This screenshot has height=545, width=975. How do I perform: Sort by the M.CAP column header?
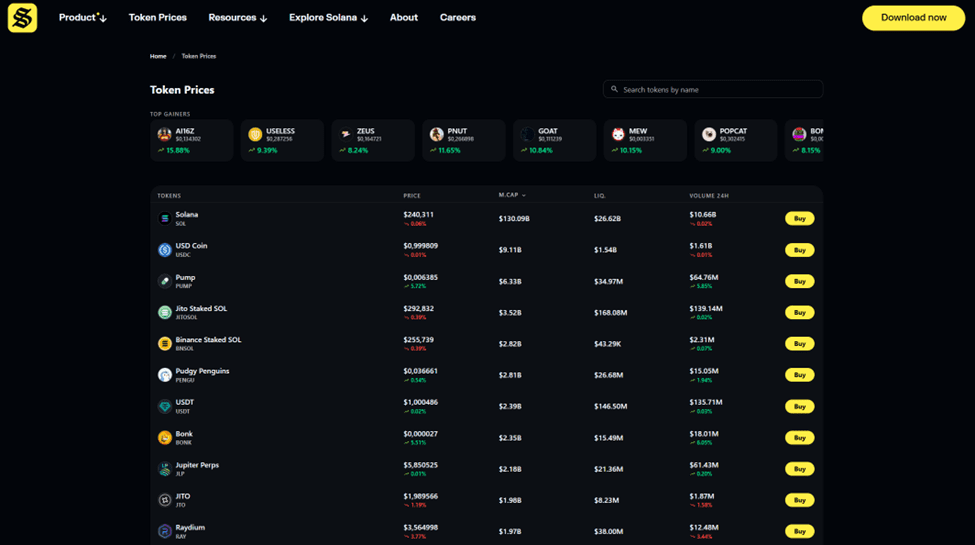pyautogui.click(x=512, y=195)
